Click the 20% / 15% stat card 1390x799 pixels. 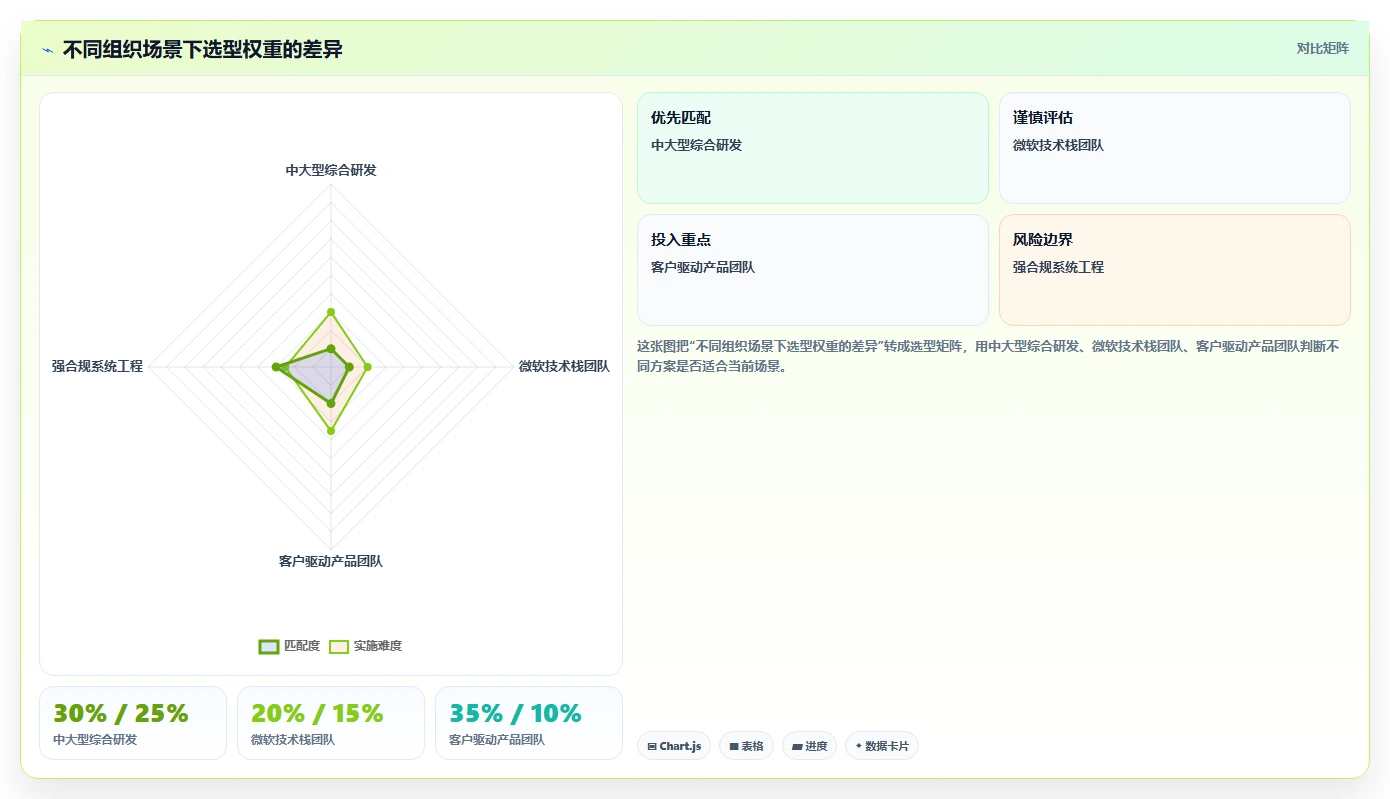pos(331,723)
